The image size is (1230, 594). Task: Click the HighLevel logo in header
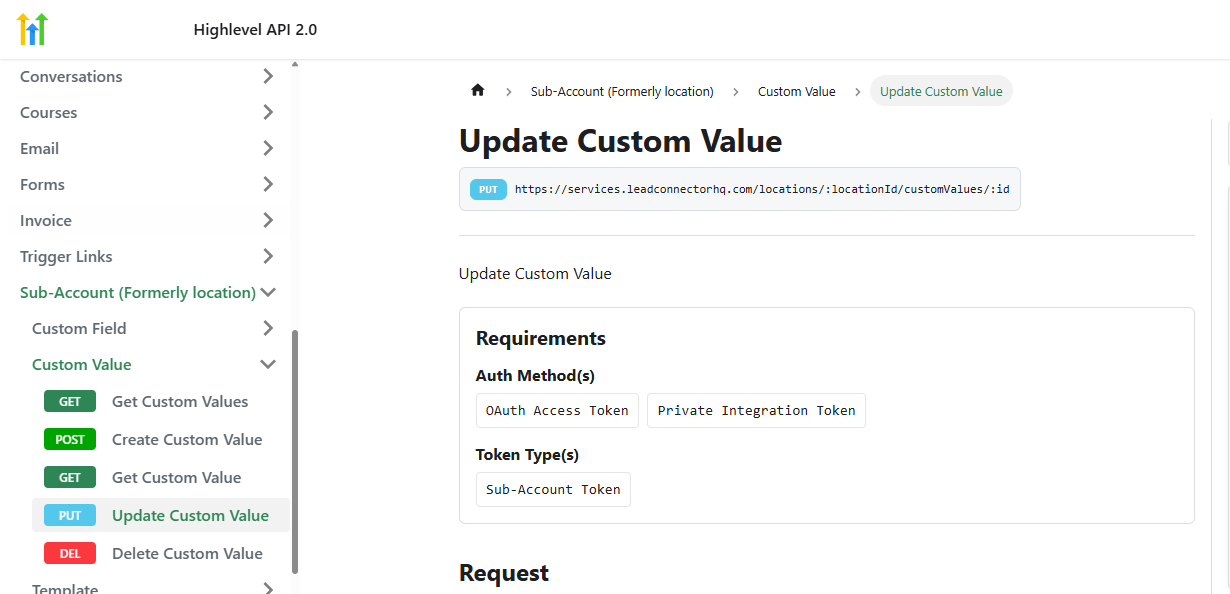[x=32, y=29]
